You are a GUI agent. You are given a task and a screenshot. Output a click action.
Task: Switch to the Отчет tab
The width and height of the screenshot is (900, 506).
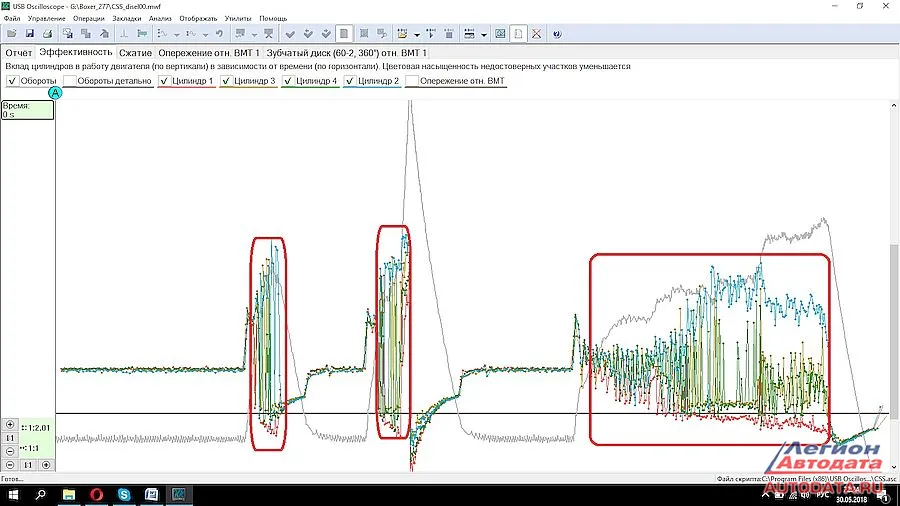point(19,52)
